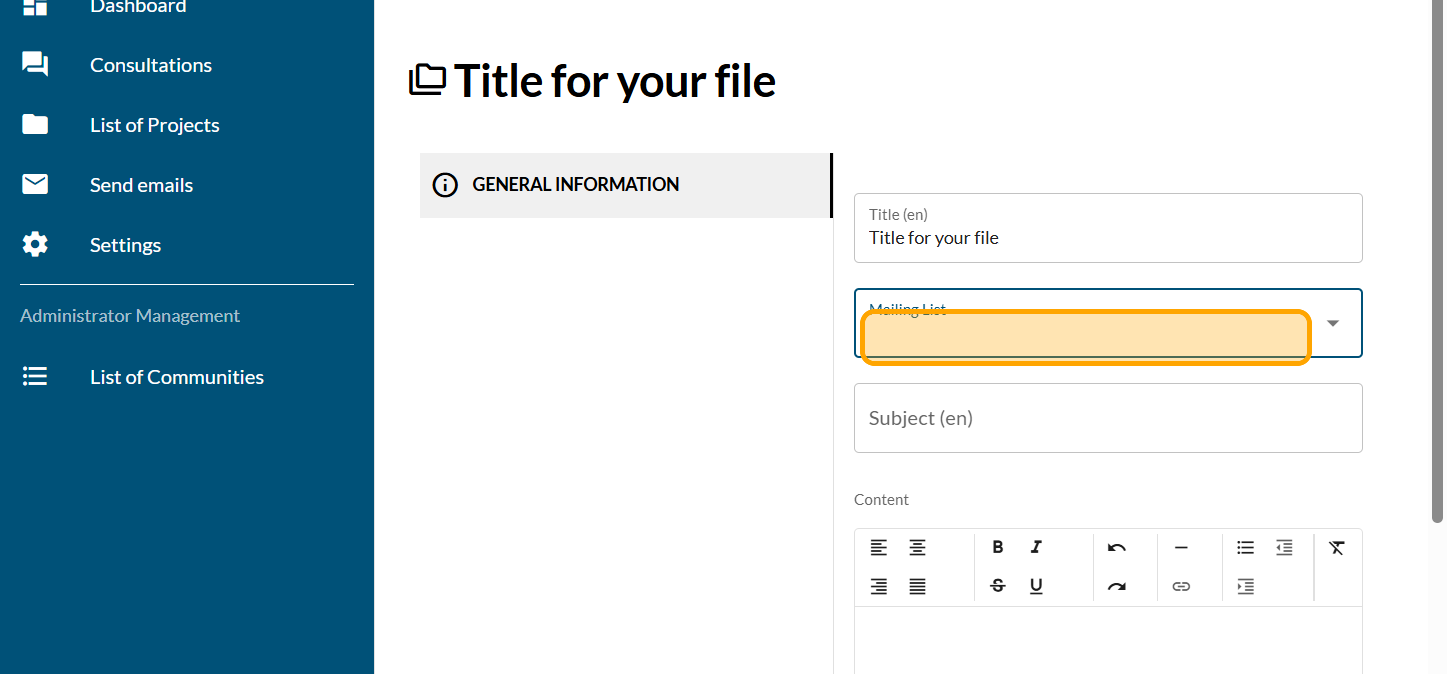Click the undo arrow icon
This screenshot has height=674, width=1447.
point(1117,547)
